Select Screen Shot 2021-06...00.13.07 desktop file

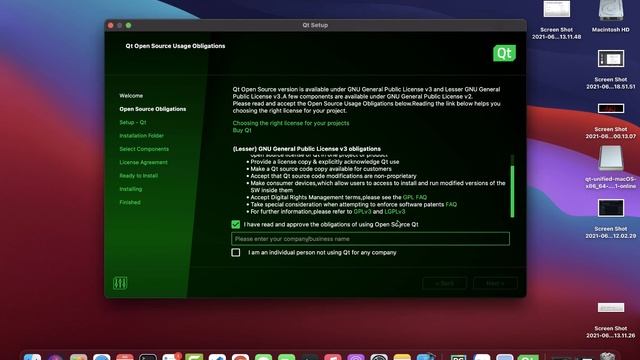tap(611, 109)
